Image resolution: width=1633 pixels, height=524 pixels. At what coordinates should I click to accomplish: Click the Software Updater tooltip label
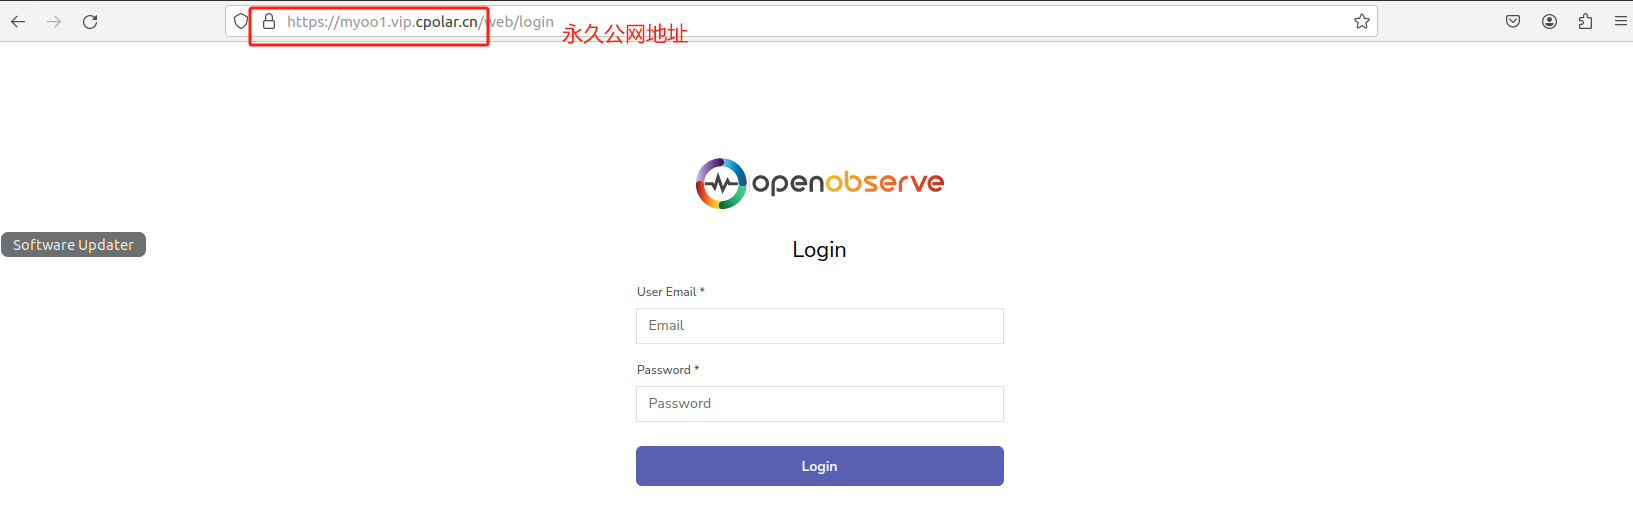73,245
